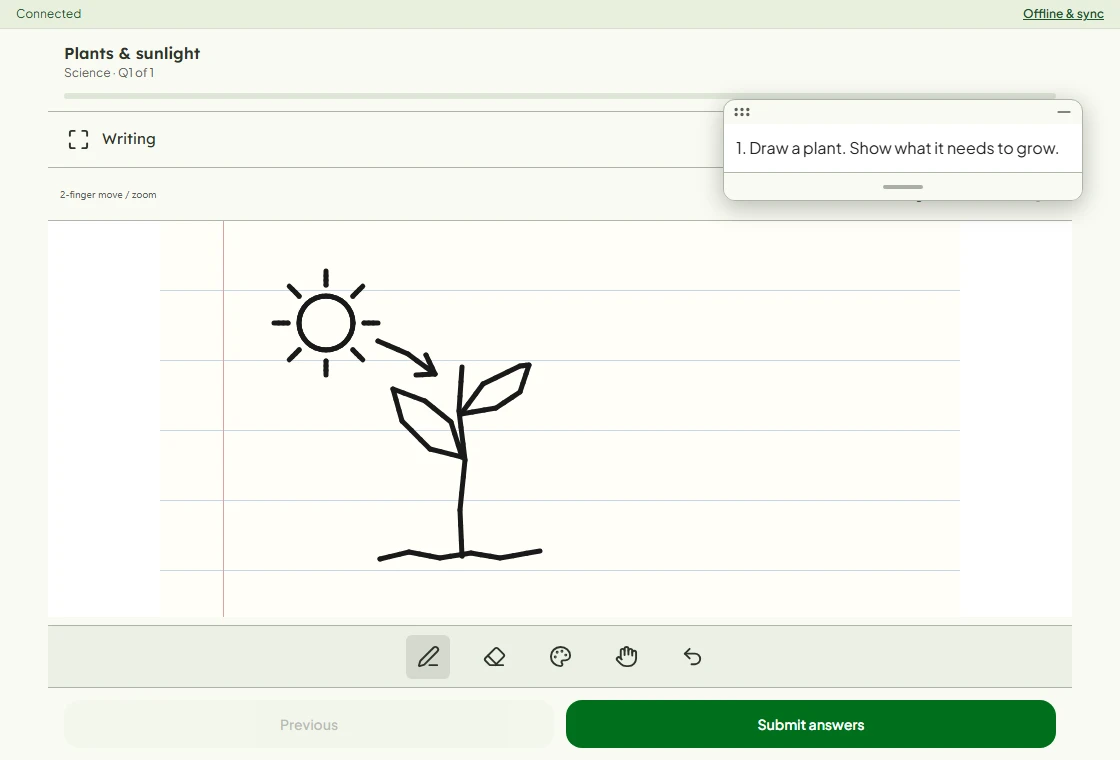Click the 'Connected' status text

[x=49, y=14]
